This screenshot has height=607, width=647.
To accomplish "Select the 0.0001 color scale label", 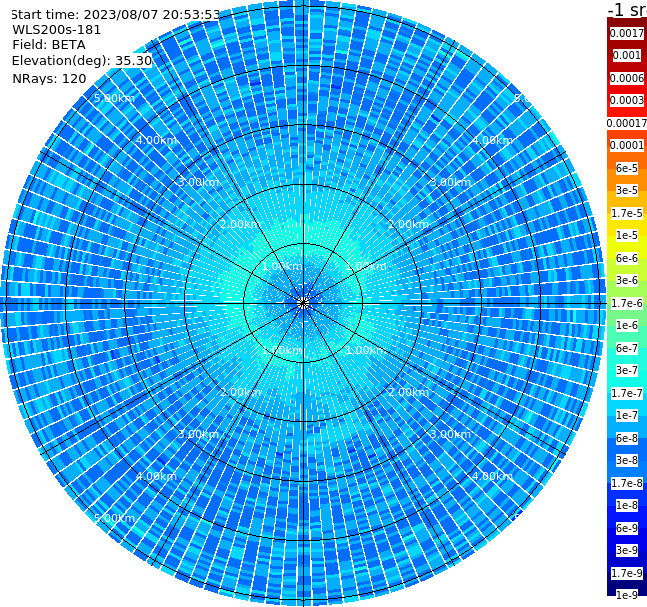I will (627, 145).
